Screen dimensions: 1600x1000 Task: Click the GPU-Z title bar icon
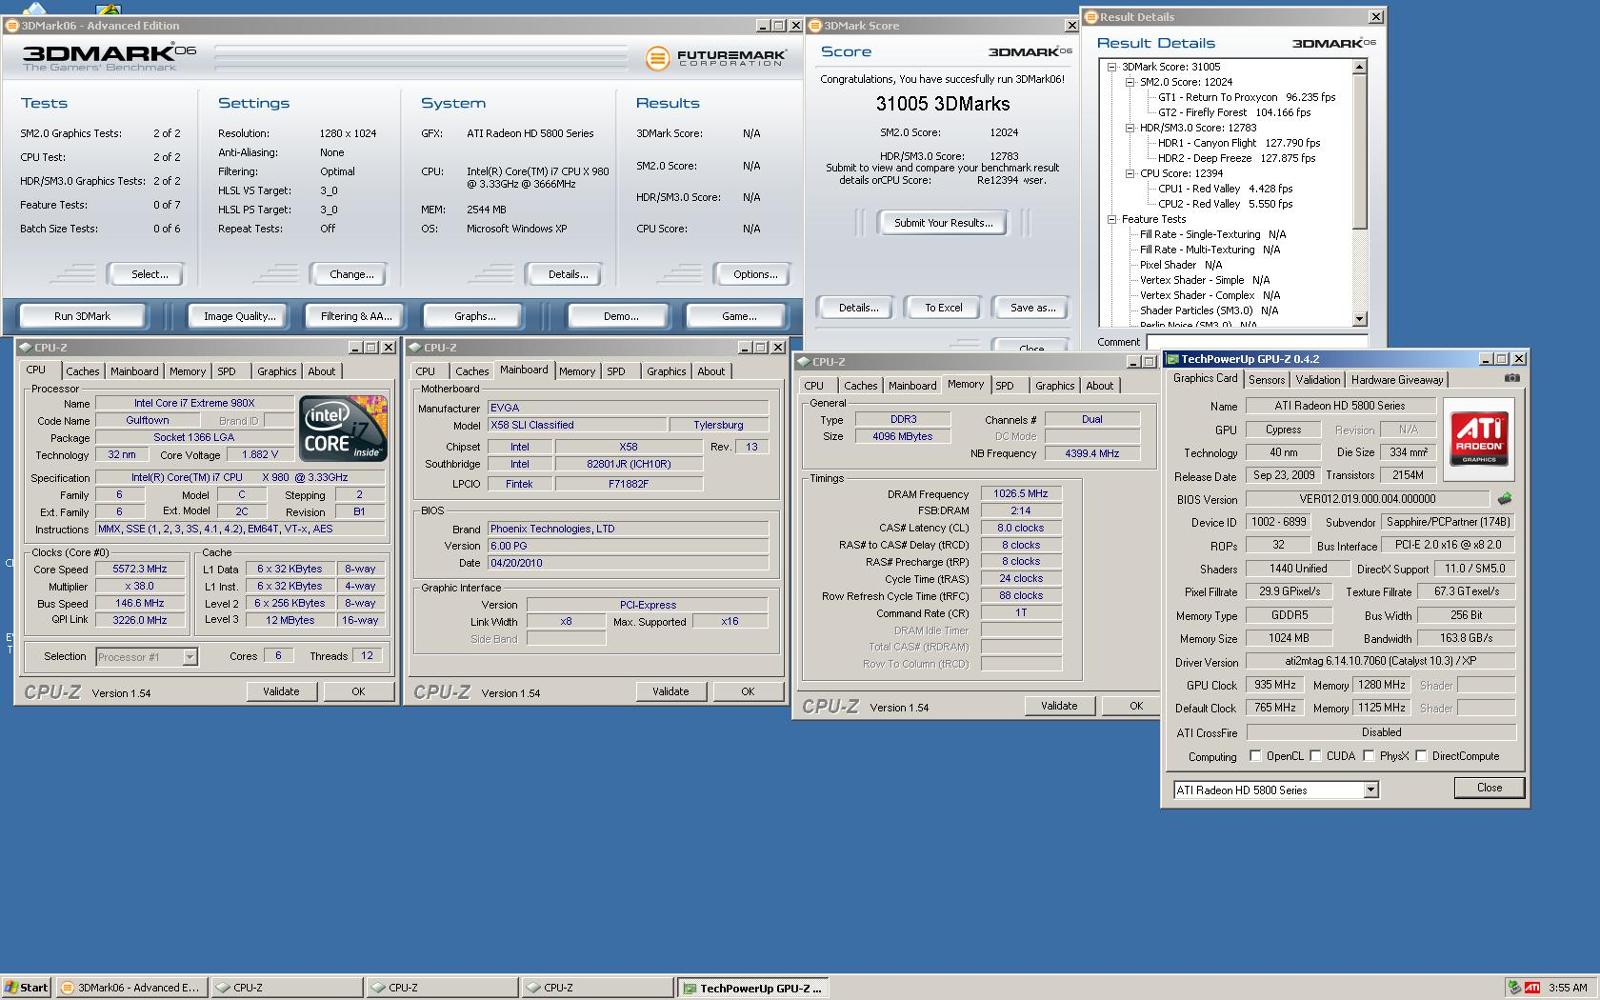click(x=1173, y=359)
